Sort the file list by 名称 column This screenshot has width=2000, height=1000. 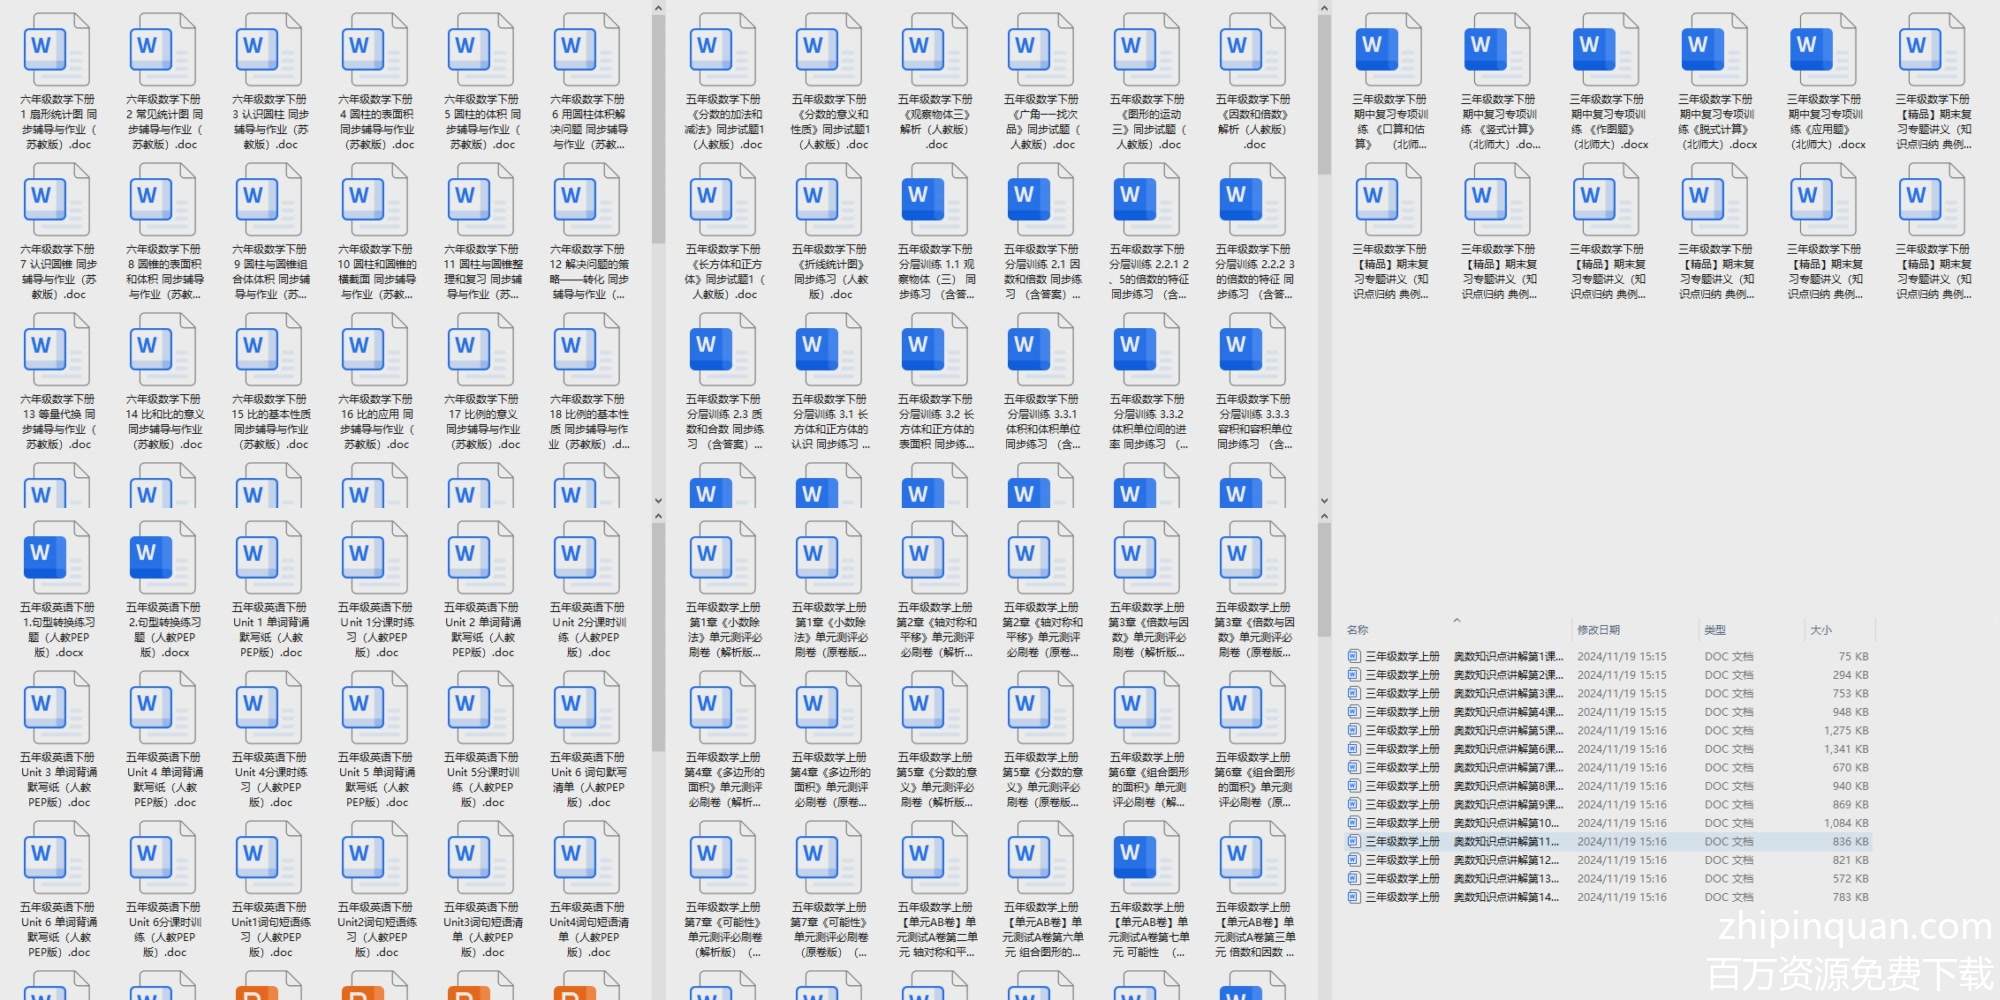coord(1357,630)
